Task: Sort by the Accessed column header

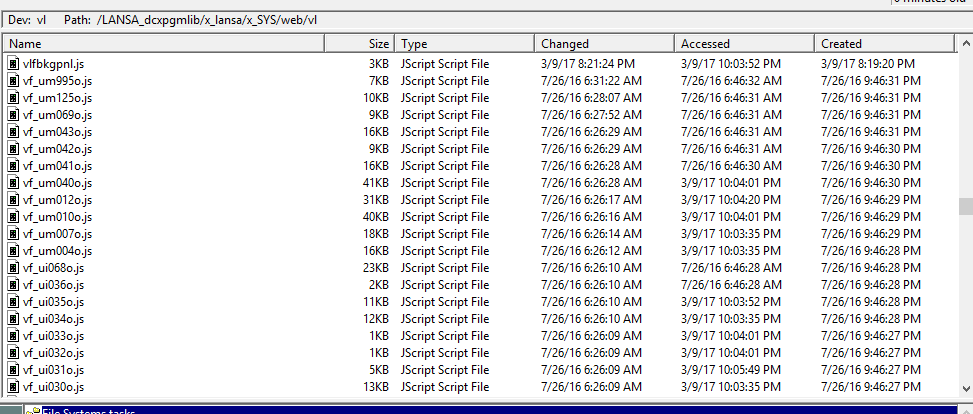Action: coord(745,43)
